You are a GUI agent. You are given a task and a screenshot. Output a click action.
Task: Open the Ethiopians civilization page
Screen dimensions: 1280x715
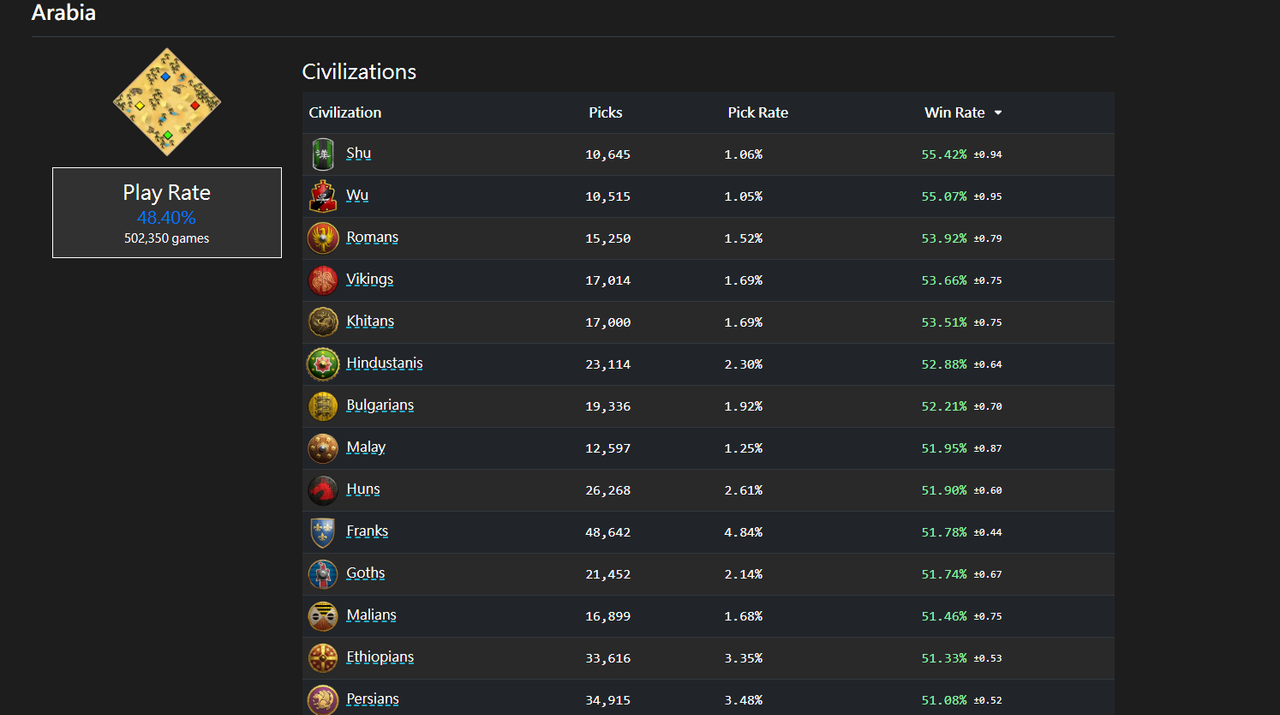point(380,657)
